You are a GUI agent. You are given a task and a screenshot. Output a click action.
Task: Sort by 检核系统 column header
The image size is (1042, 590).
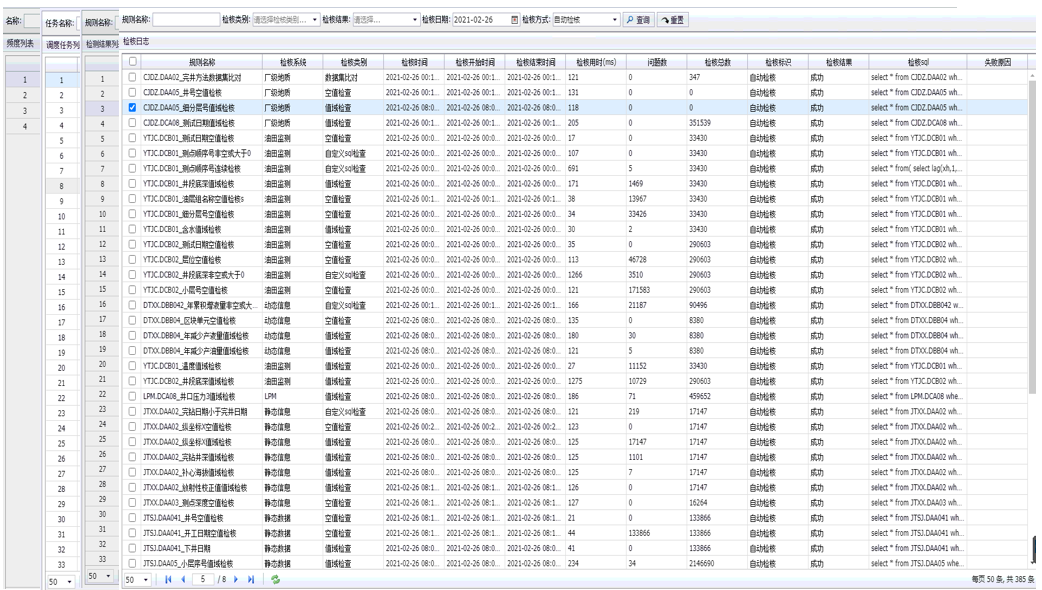293,62
